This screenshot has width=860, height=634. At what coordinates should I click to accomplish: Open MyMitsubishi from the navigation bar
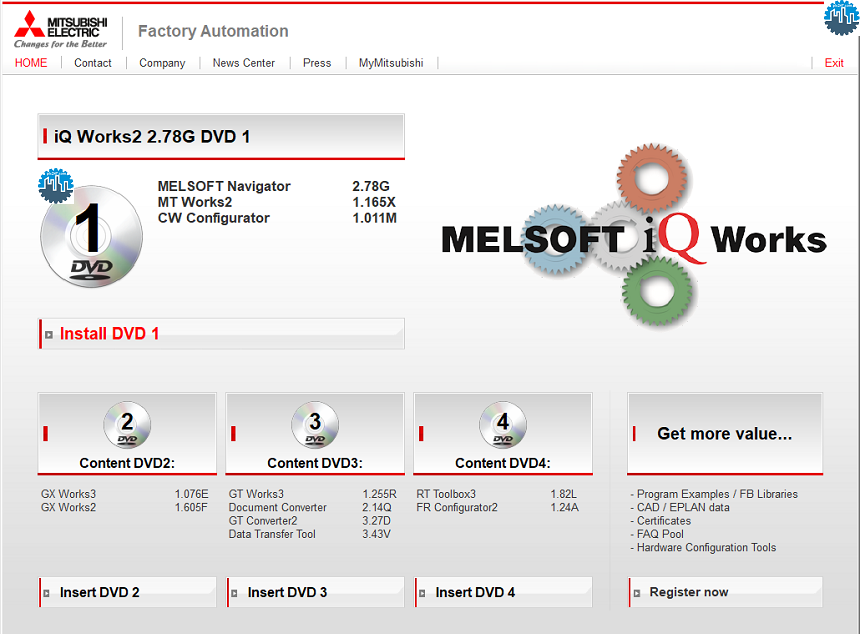click(391, 63)
